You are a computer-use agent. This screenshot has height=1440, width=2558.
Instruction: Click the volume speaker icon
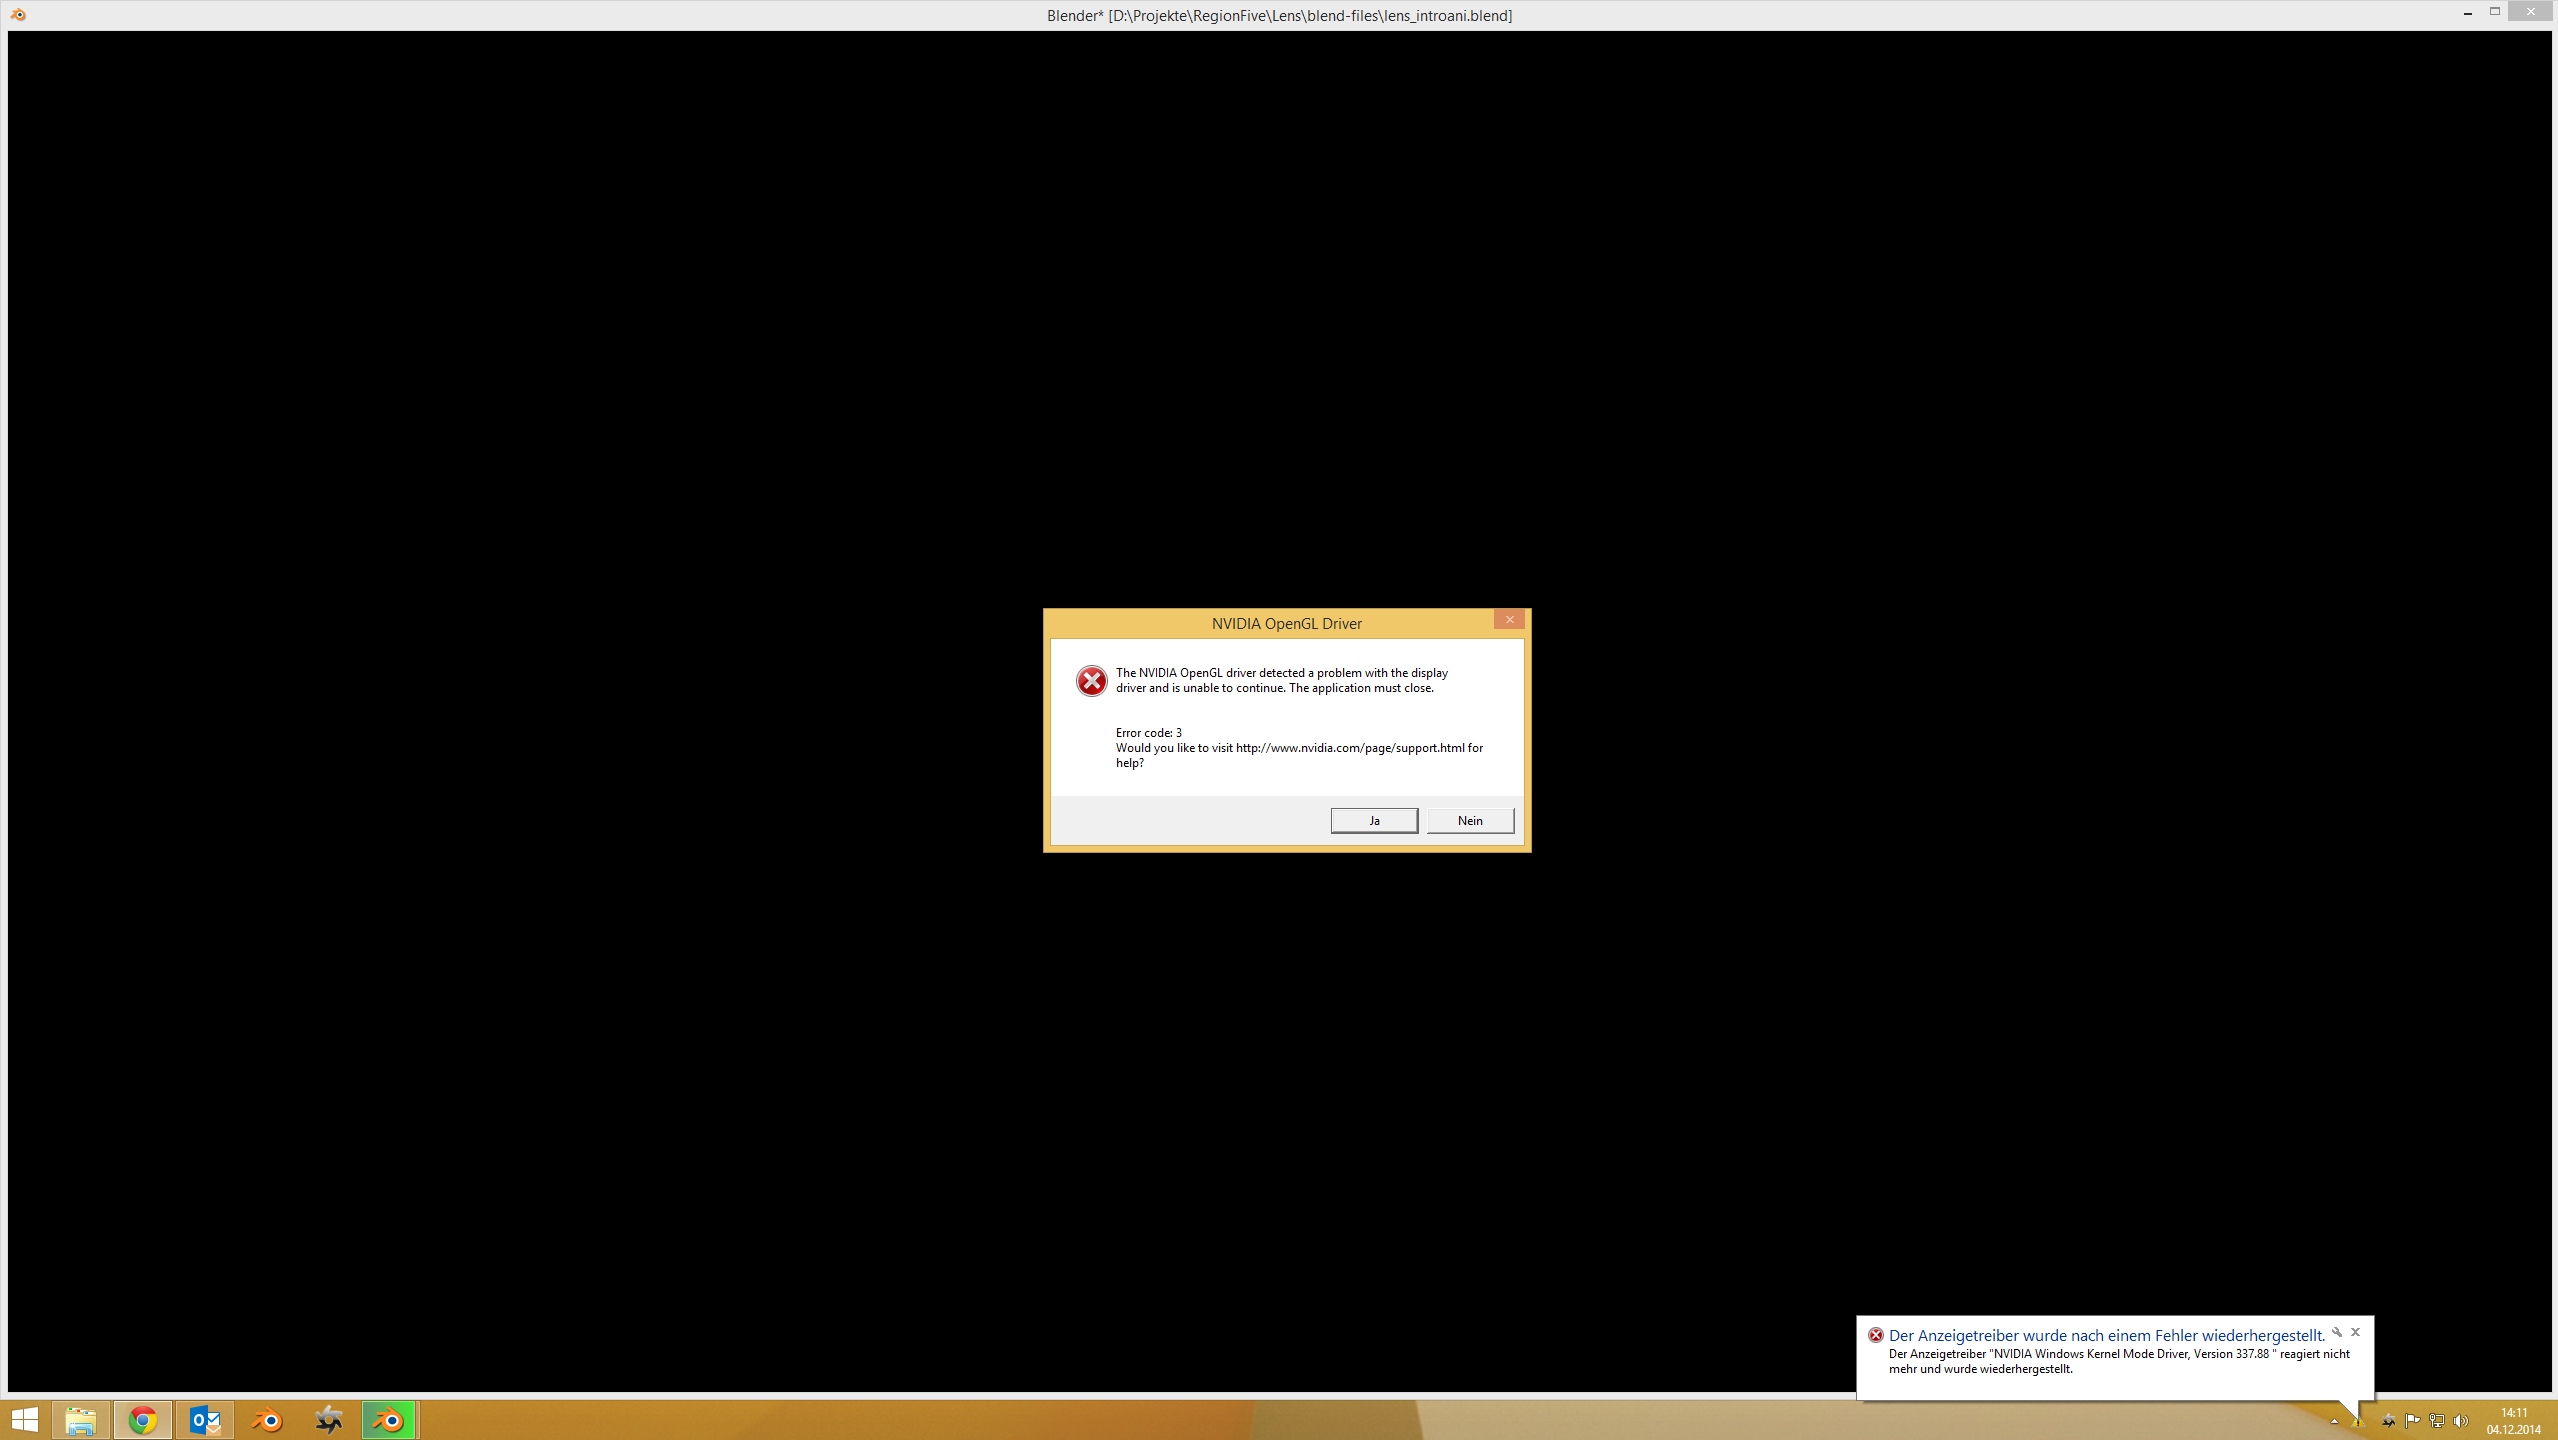[x=2460, y=1421]
